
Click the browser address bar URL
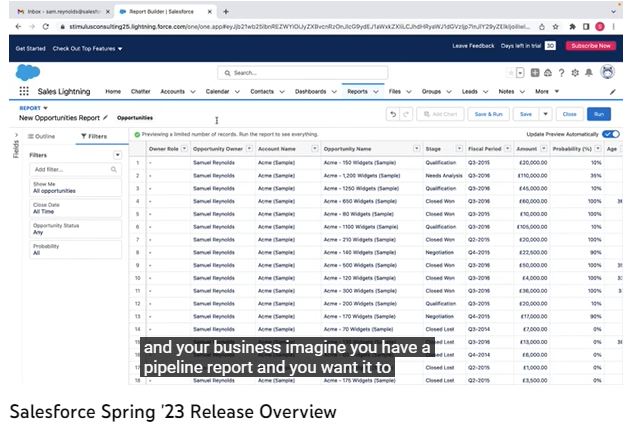point(299,27)
